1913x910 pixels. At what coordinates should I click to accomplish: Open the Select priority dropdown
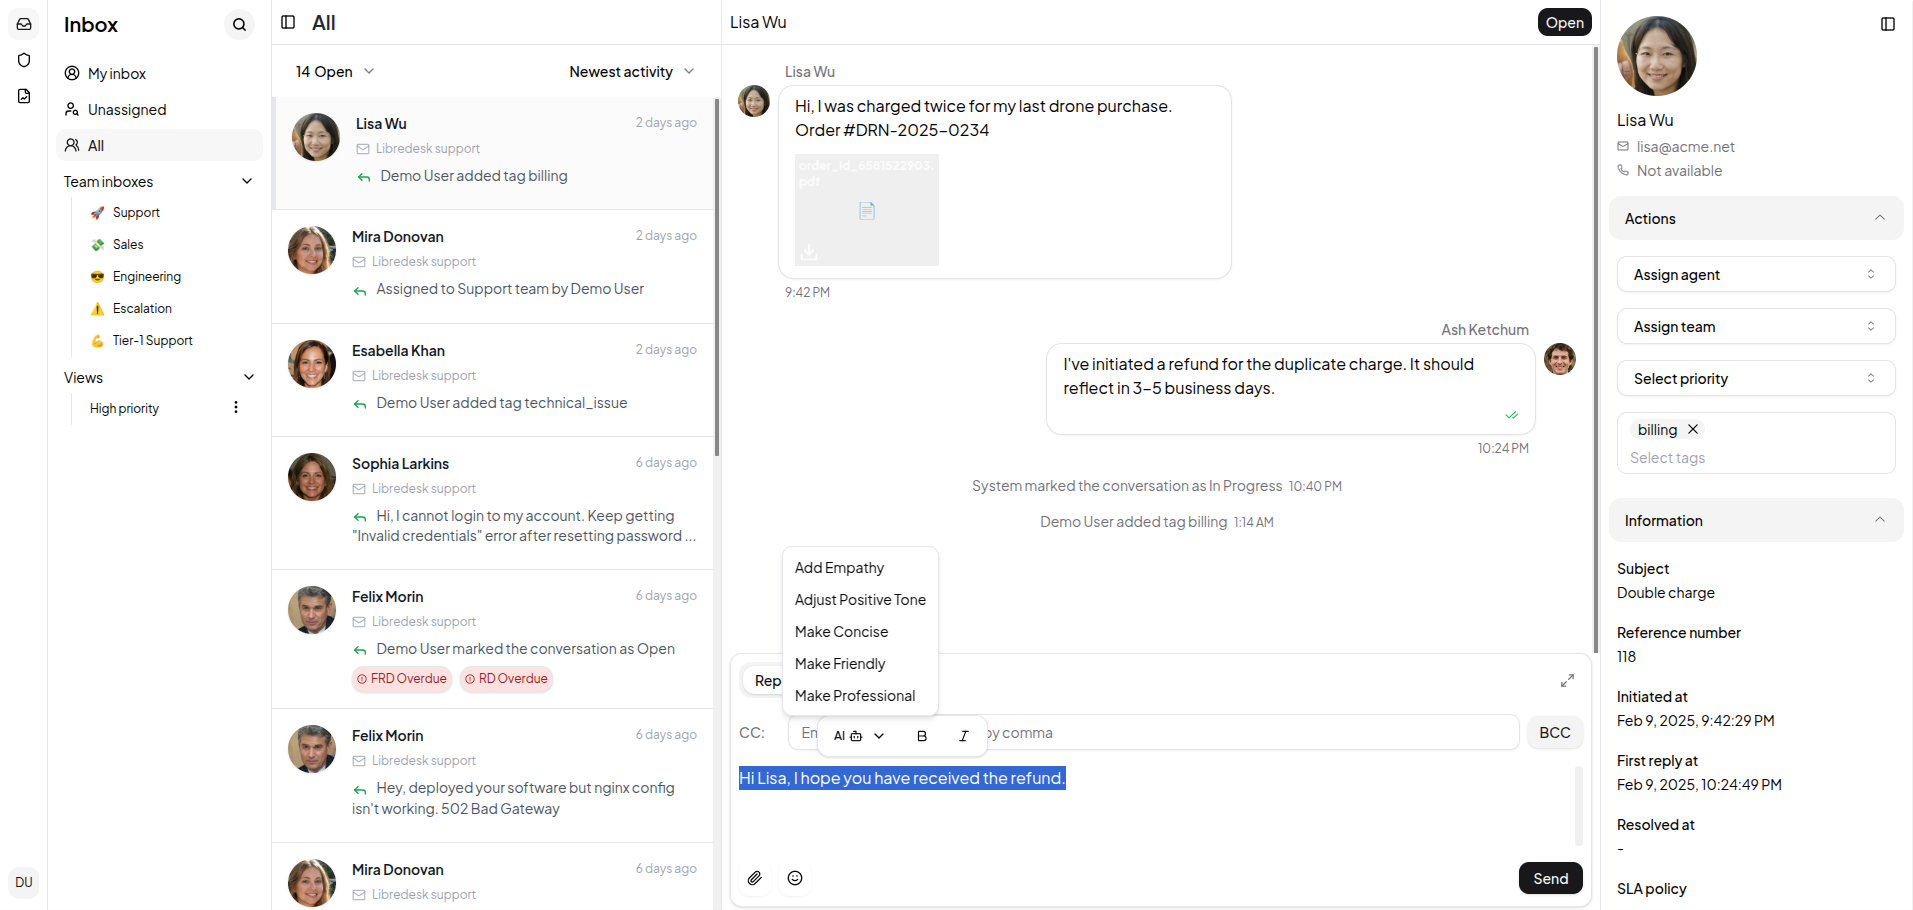click(1755, 378)
